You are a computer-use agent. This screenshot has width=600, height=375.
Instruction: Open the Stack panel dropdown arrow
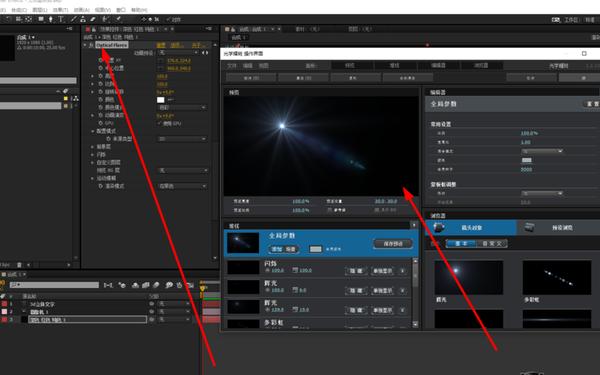(414, 225)
